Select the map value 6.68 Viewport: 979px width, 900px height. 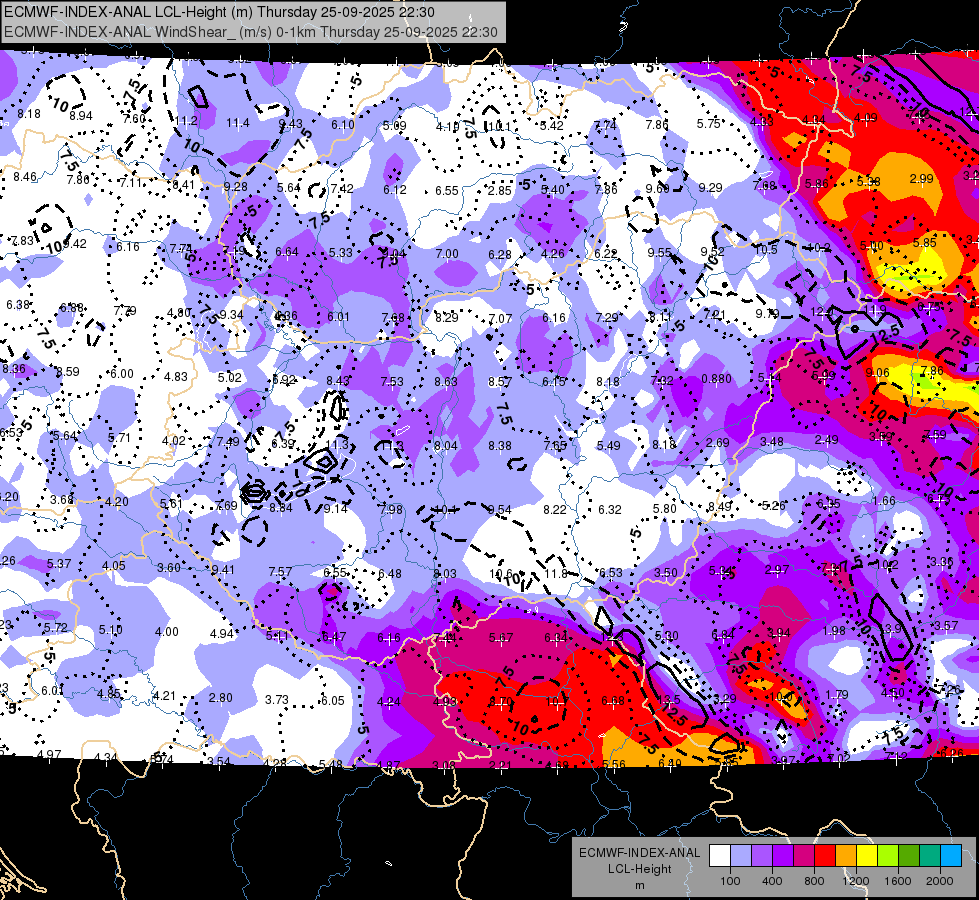click(x=613, y=700)
